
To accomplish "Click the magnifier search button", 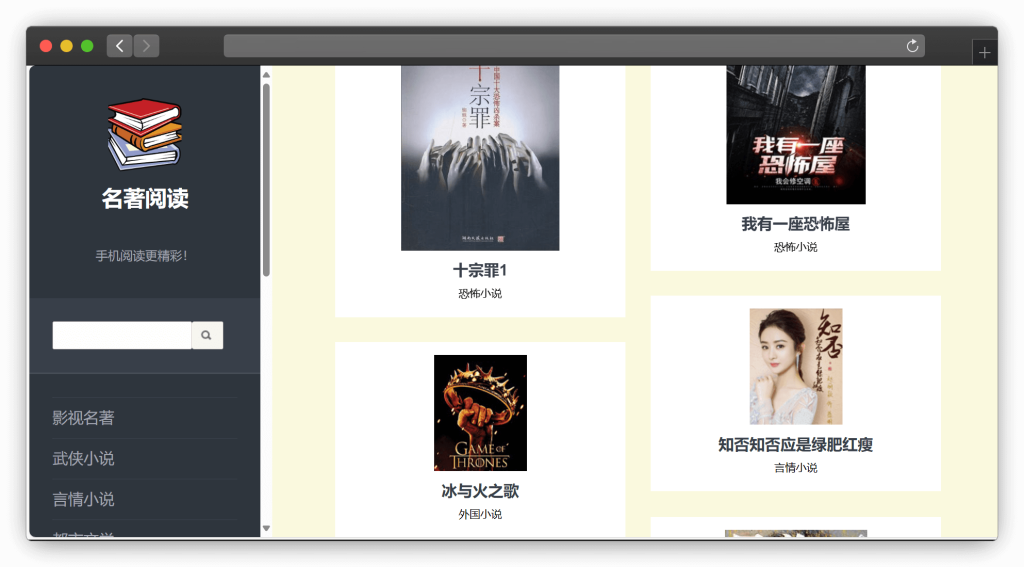I will (x=207, y=335).
